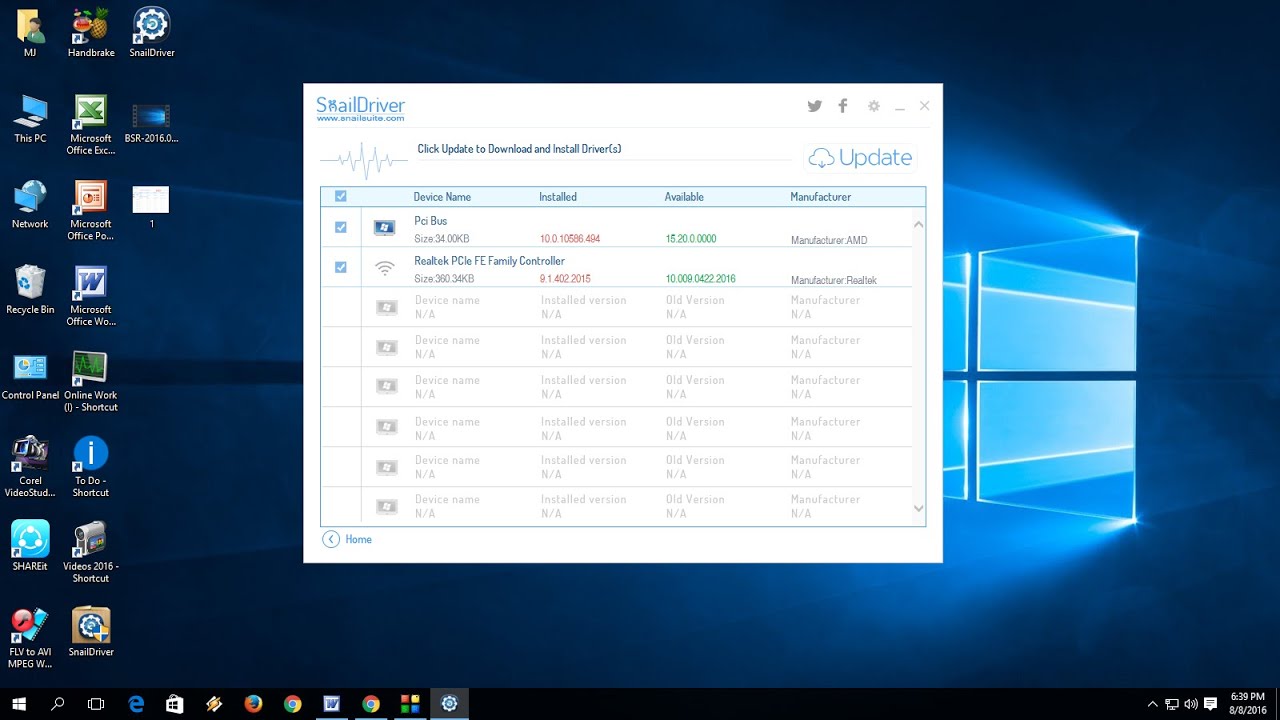Viewport: 1280px width, 720px height.
Task: Open Microsoft Office Excel shortcut
Action: pyautogui.click(x=91, y=125)
